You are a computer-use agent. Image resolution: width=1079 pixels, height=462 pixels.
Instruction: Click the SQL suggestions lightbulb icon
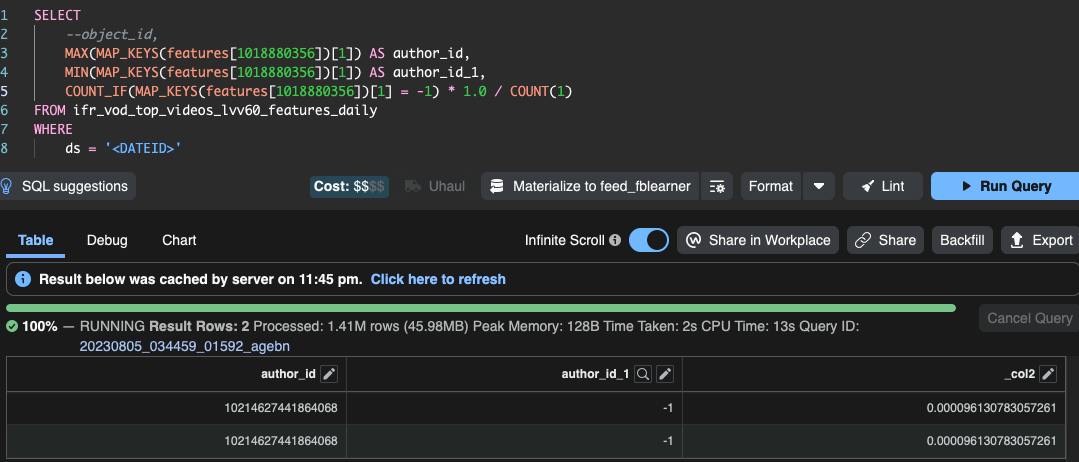(7, 186)
